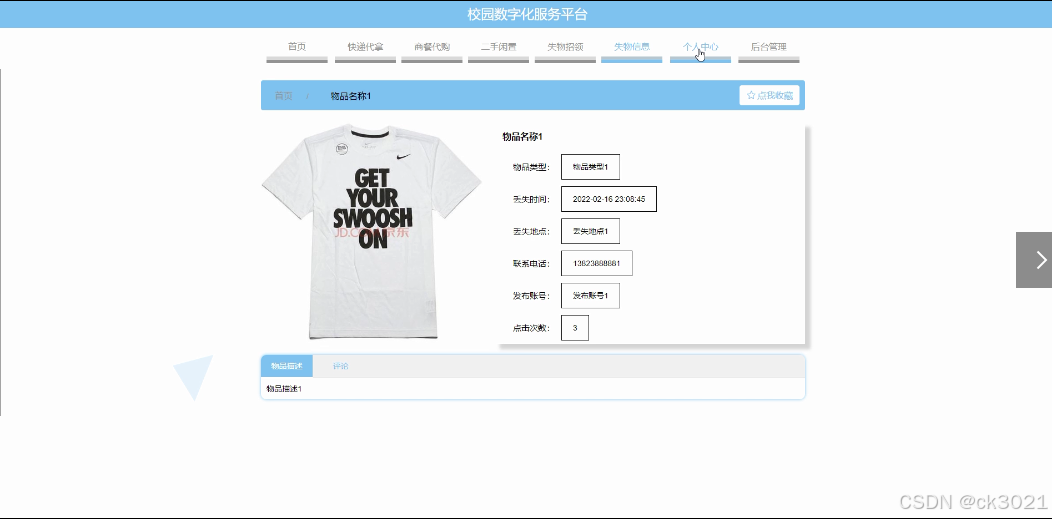Click the 首页 breadcrumb link

click(283, 96)
